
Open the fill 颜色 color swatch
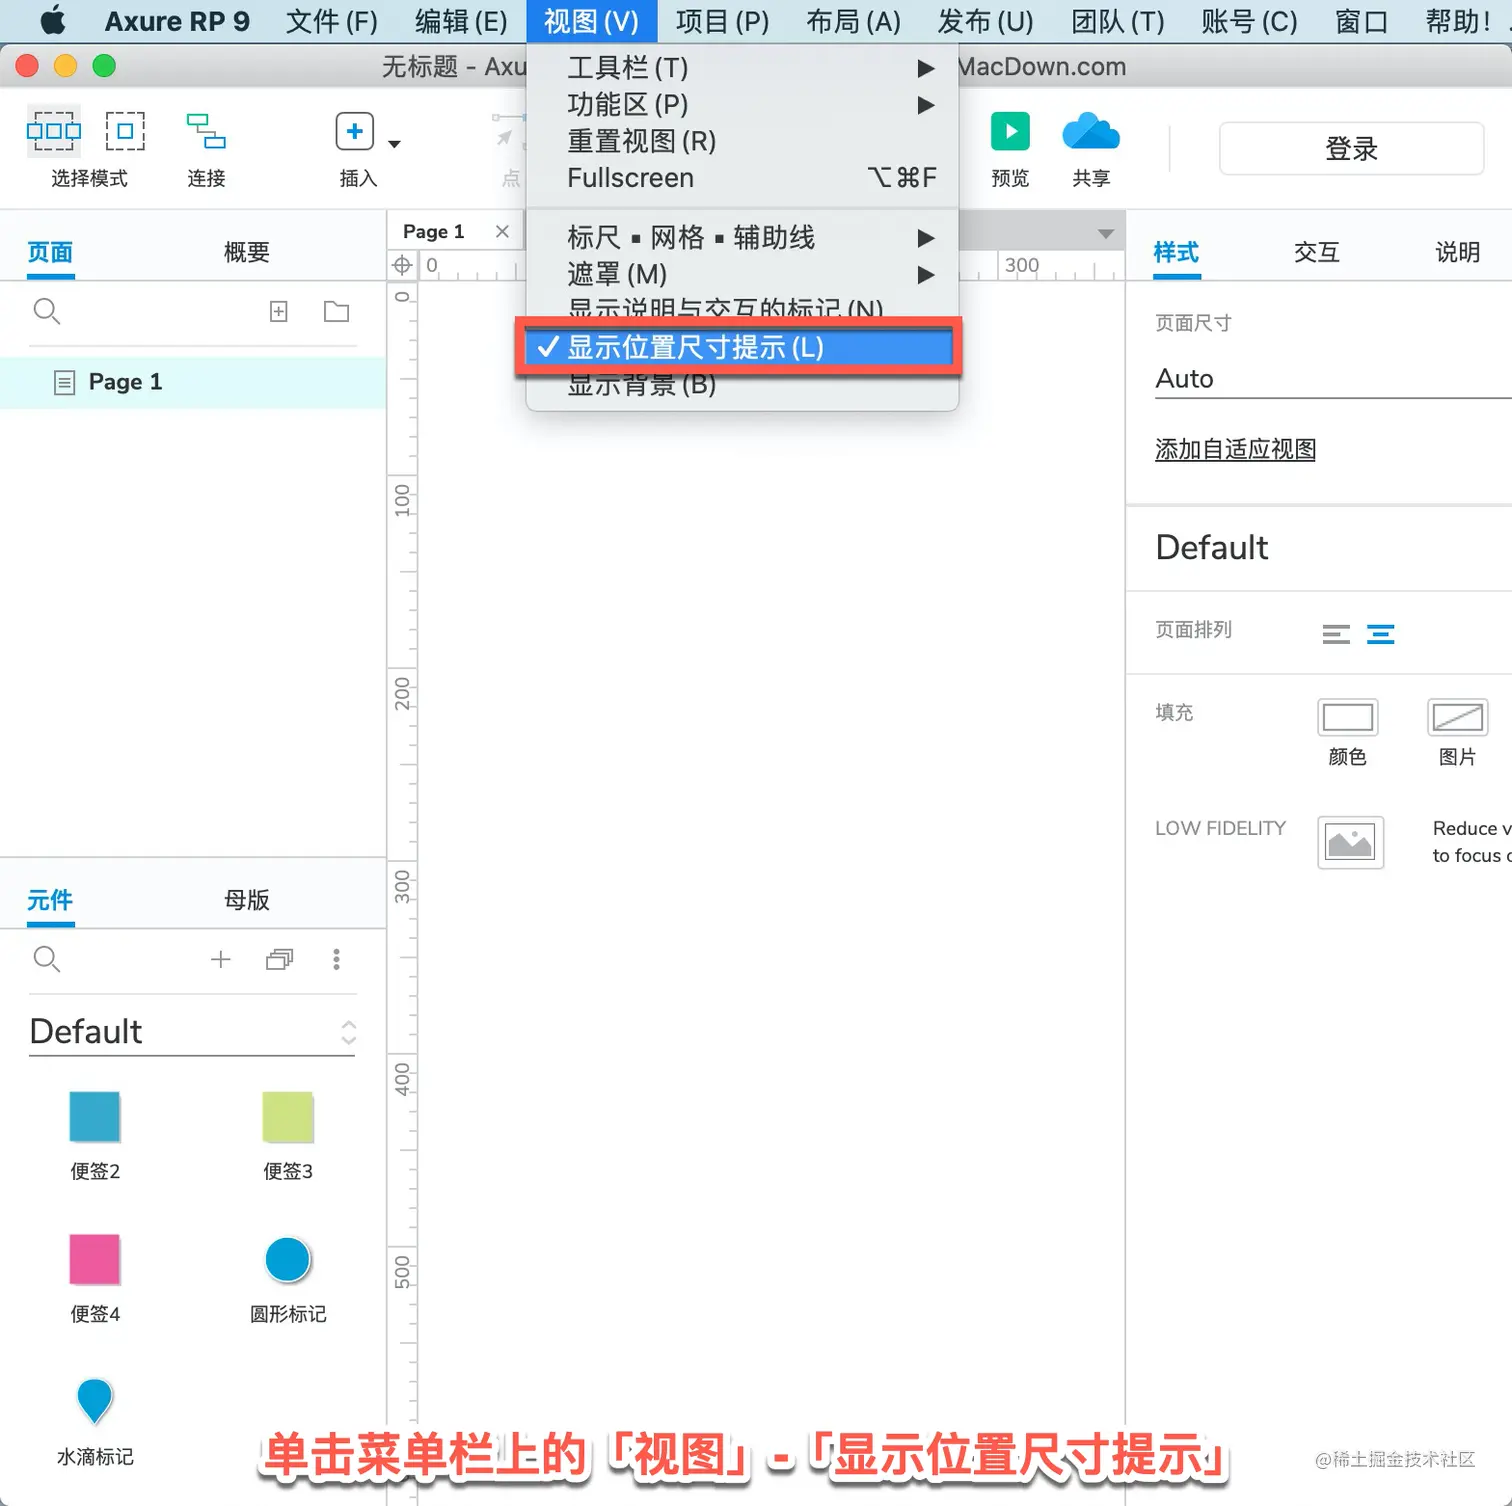pos(1347,717)
